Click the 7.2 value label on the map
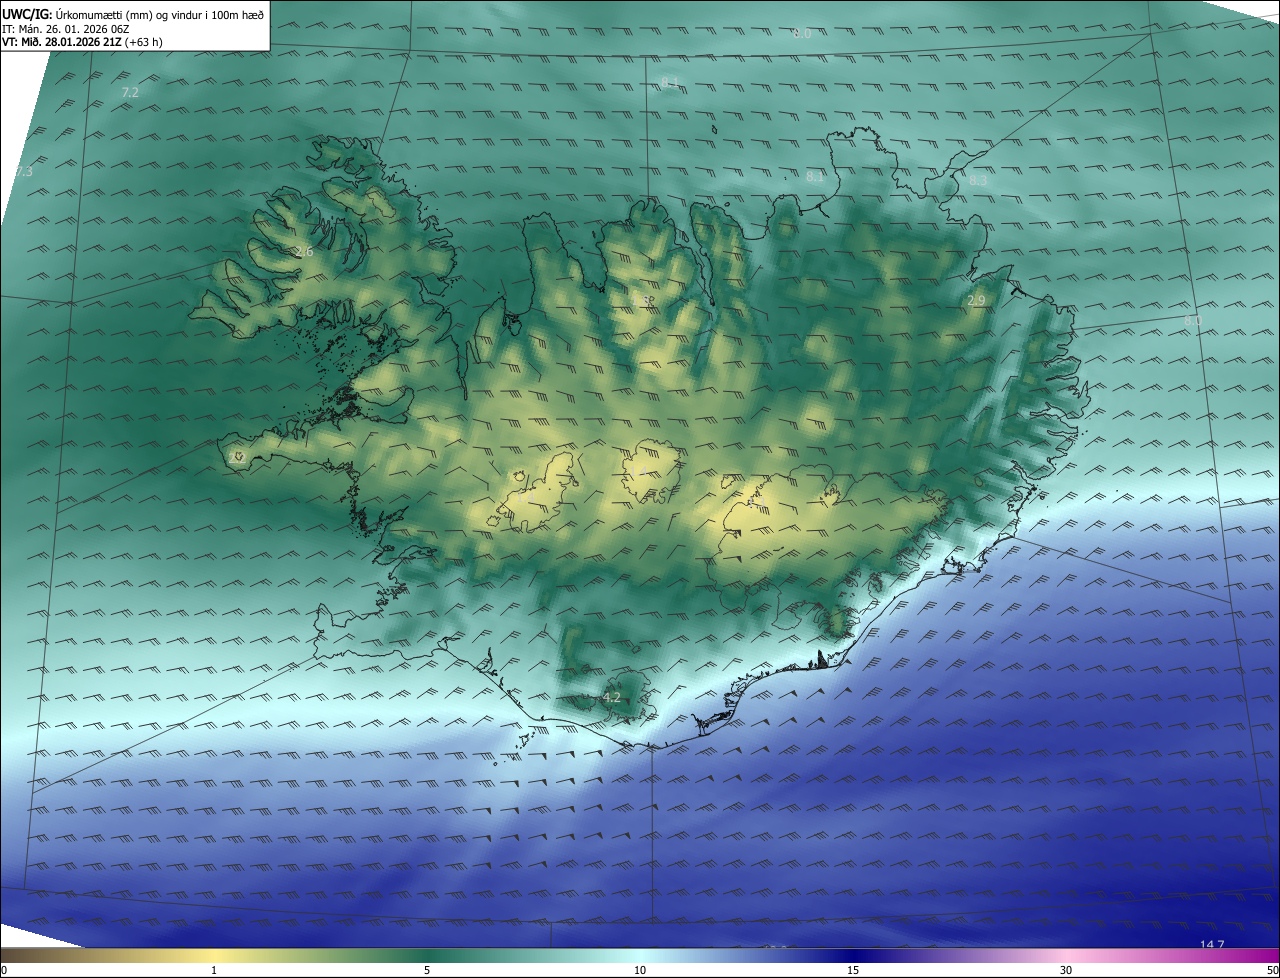The width and height of the screenshot is (1280, 978). tap(130, 92)
